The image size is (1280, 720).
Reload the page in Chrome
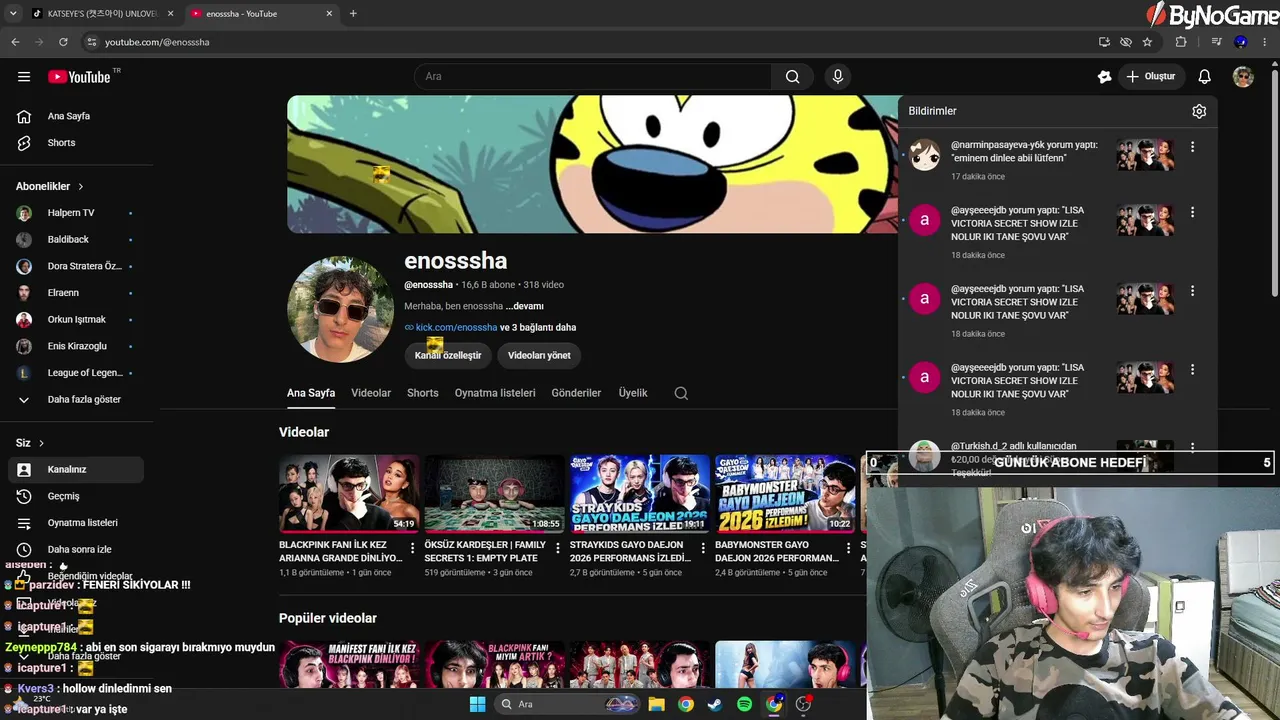click(63, 42)
